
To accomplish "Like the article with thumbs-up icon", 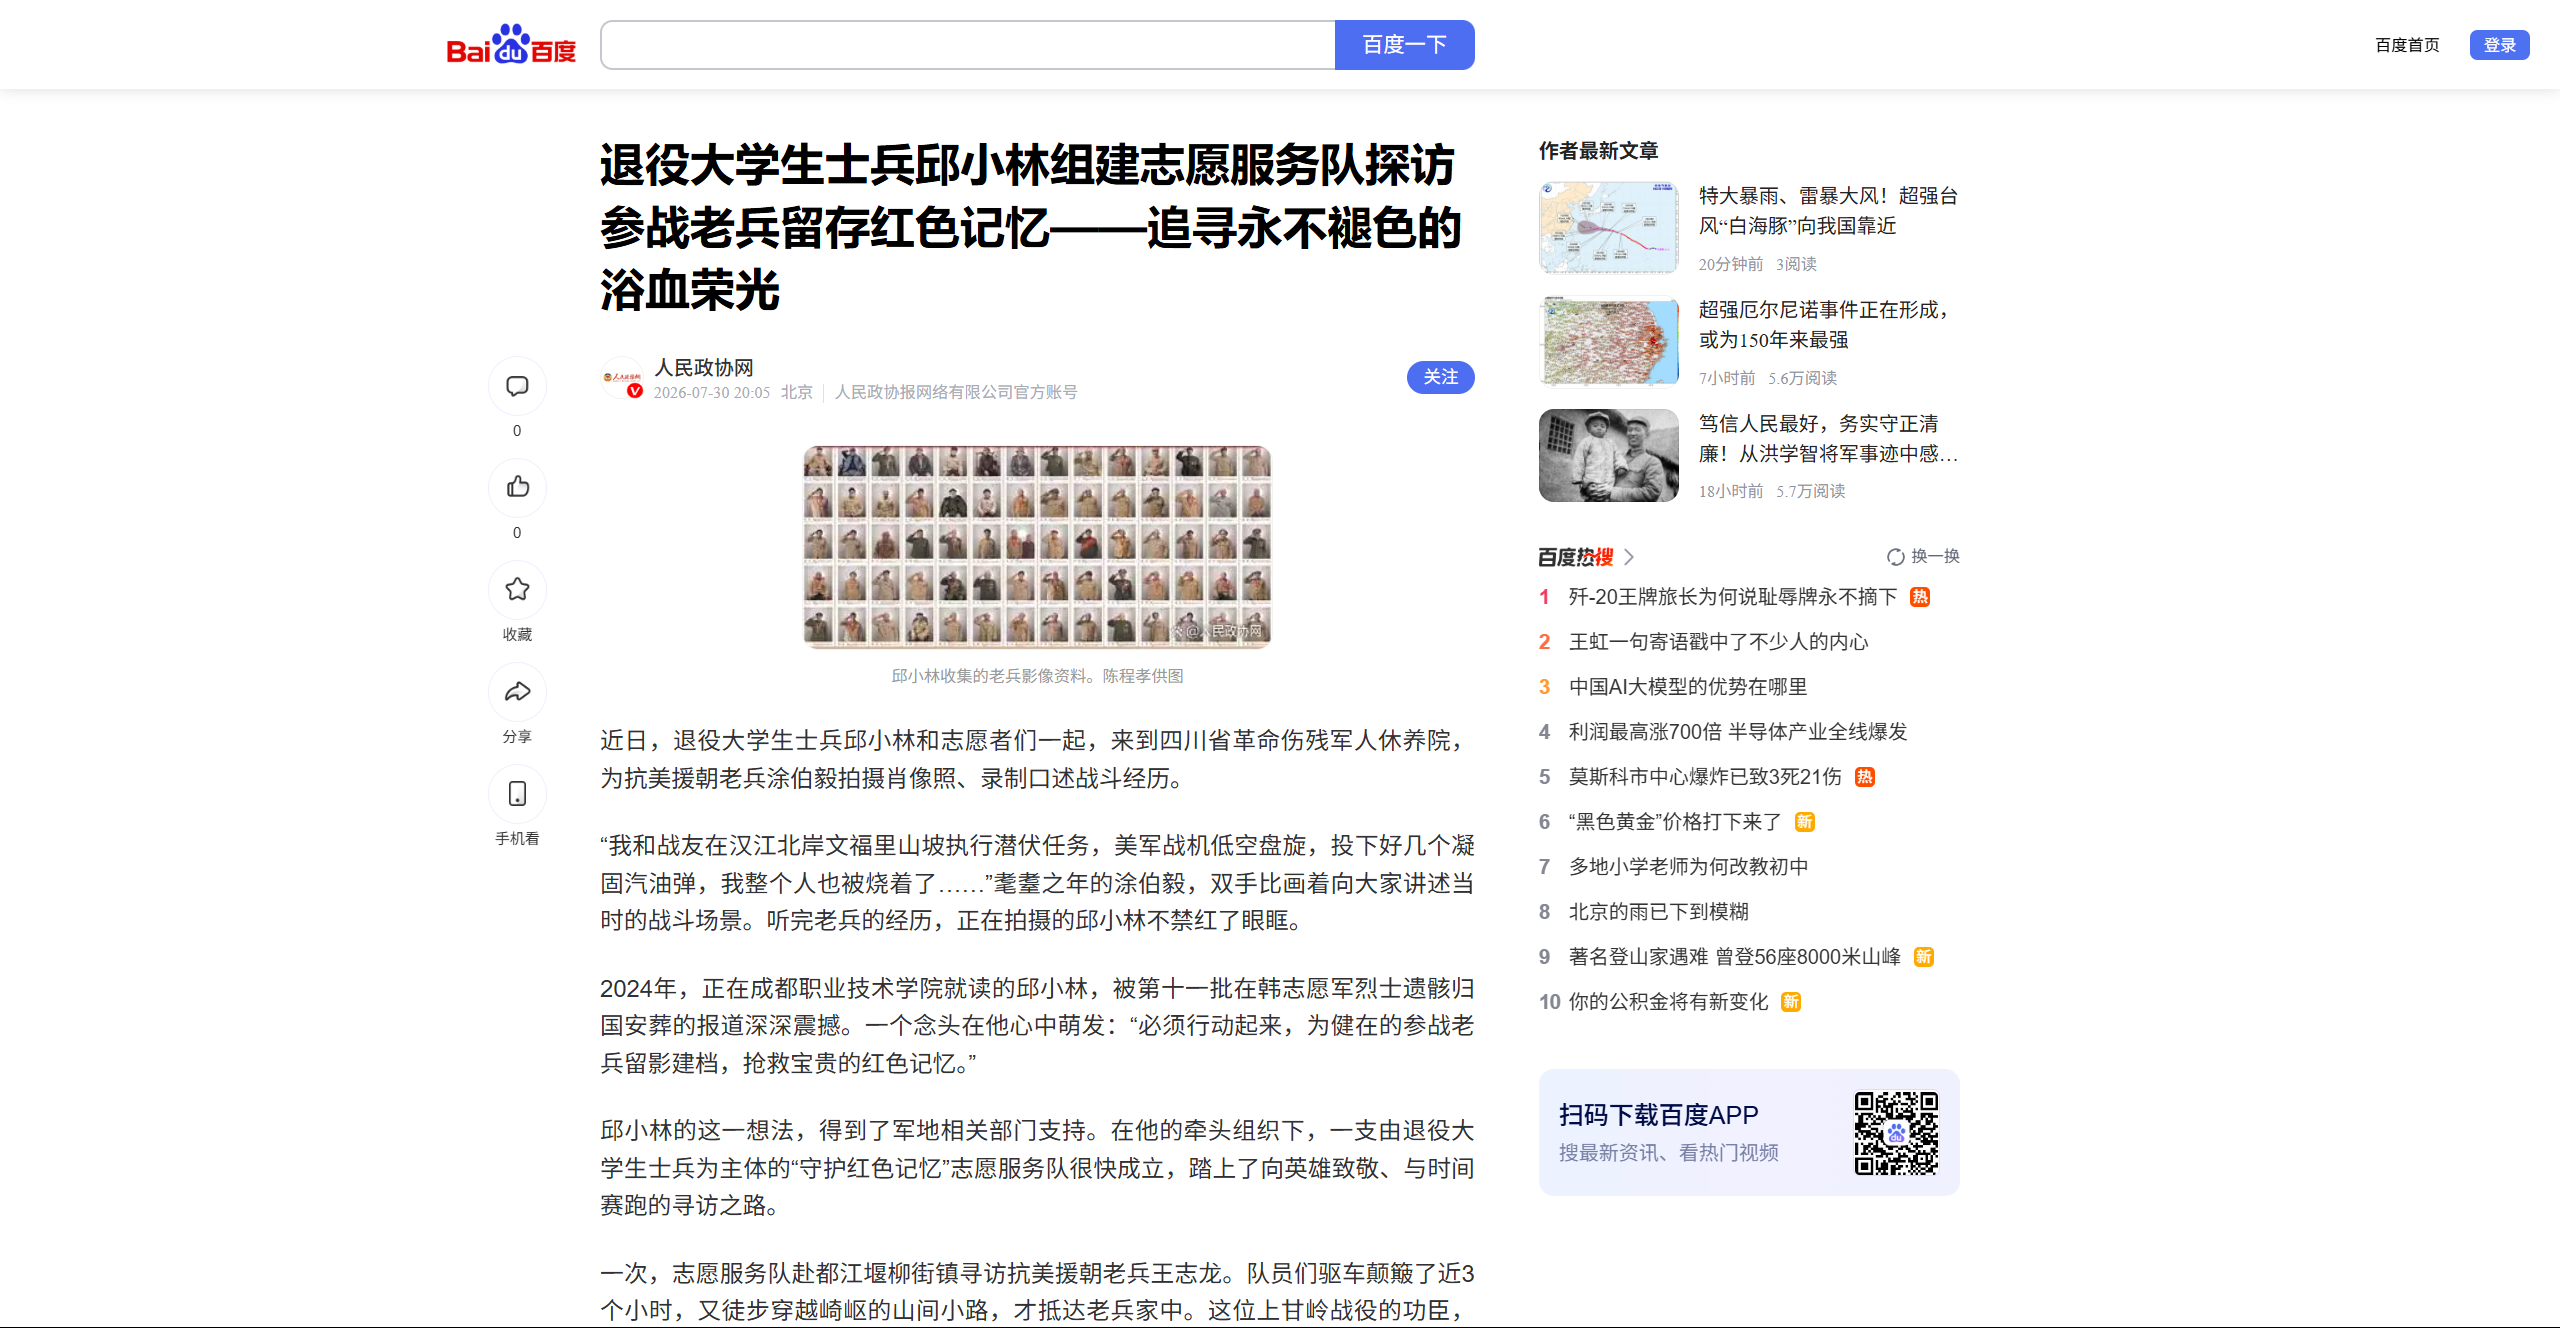I will [517, 488].
